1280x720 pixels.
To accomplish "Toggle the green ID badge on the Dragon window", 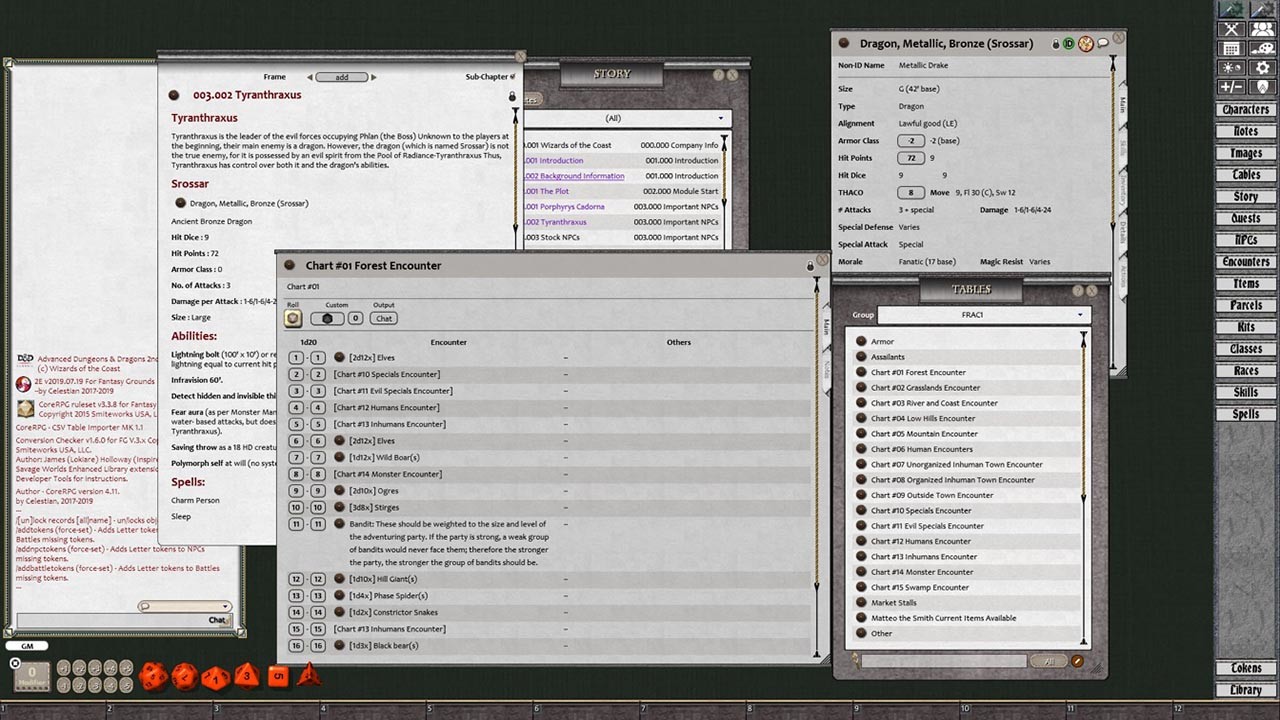I will [x=1068, y=42].
